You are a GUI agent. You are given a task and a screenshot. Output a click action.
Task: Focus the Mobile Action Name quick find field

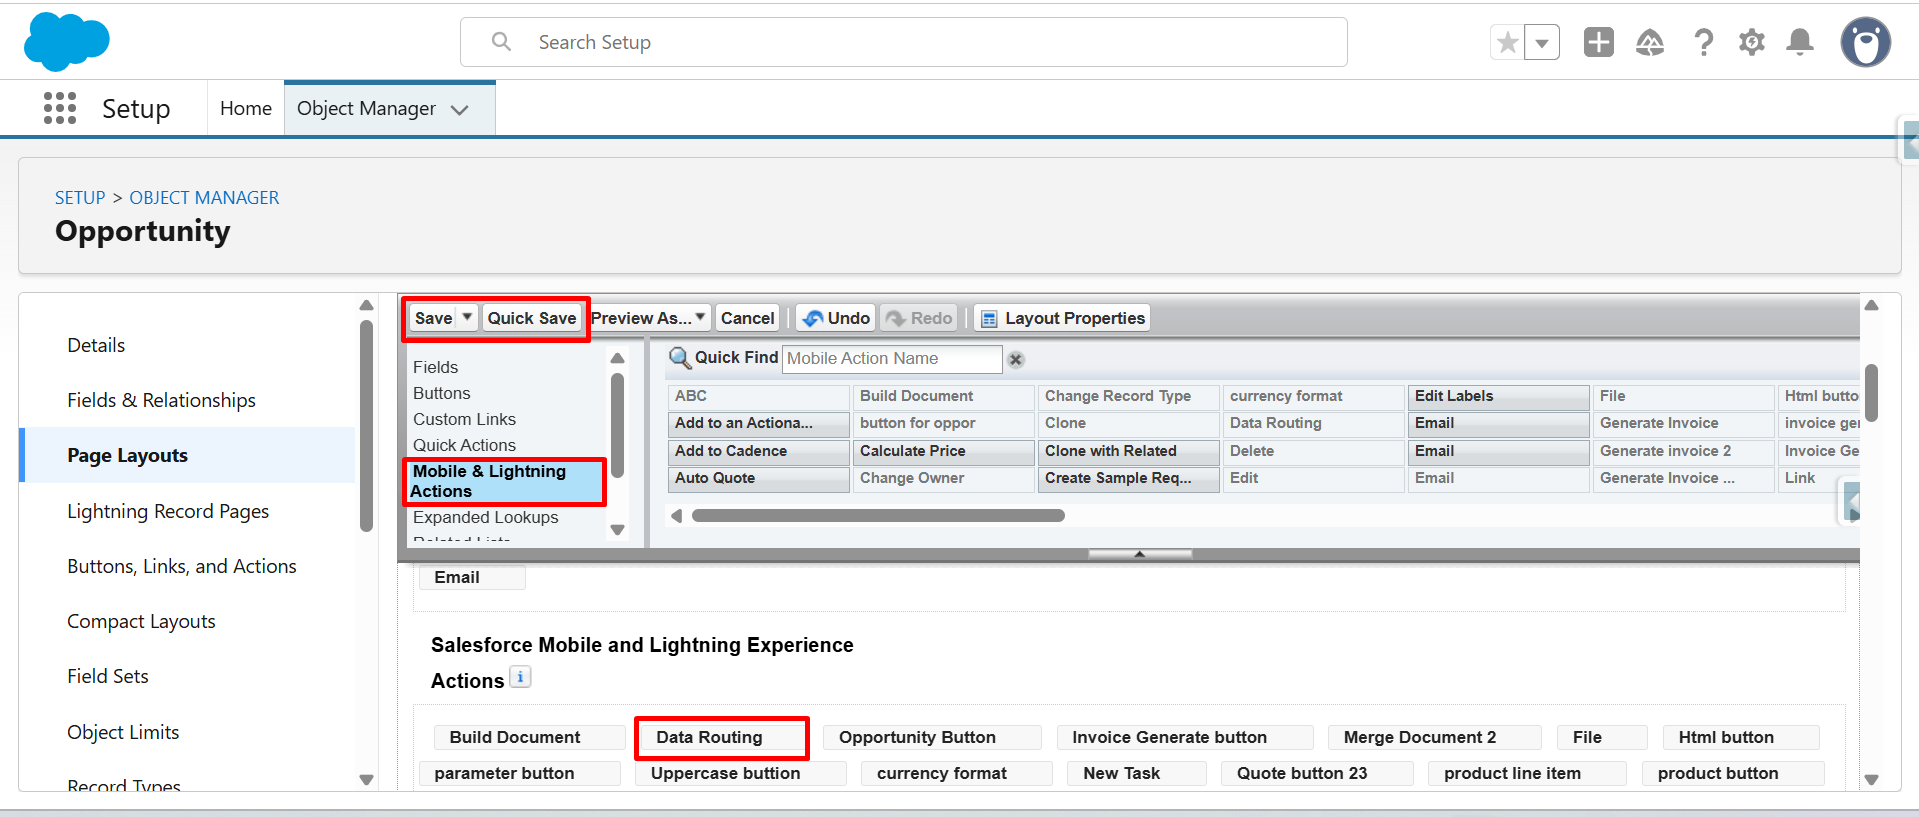pyautogui.click(x=892, y=358)
